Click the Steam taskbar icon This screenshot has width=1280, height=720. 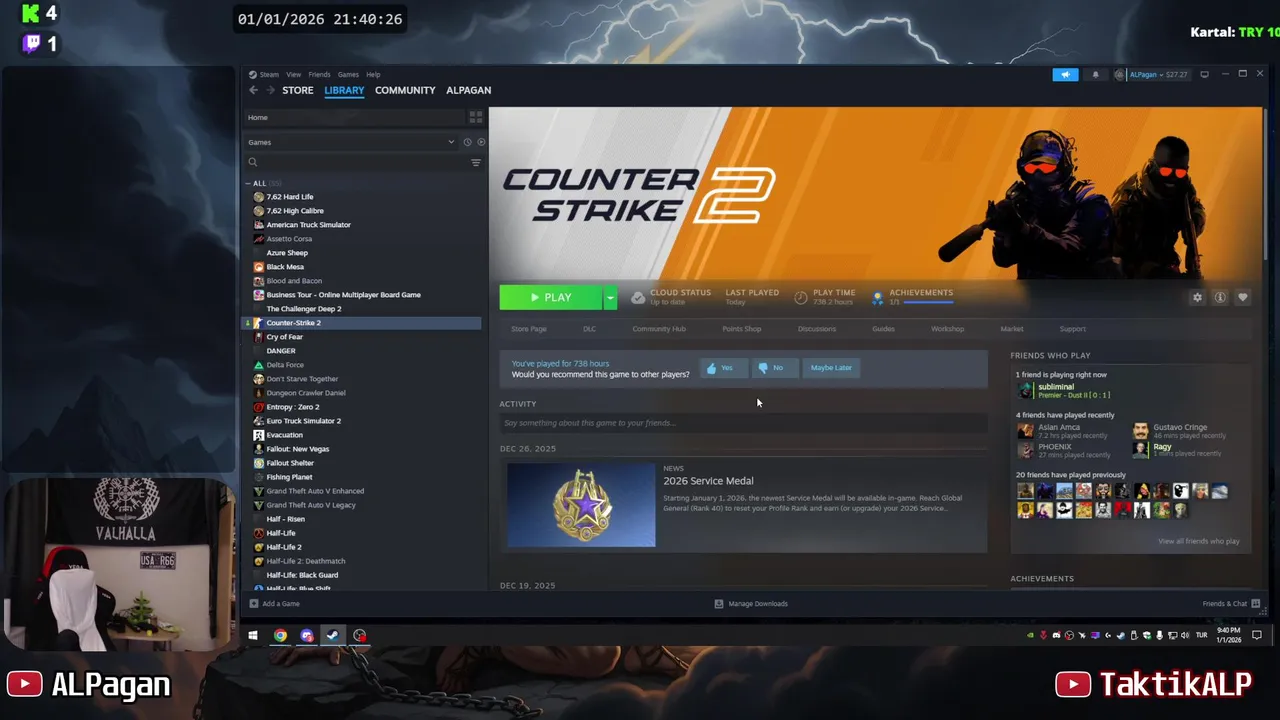tap(333, 635)
